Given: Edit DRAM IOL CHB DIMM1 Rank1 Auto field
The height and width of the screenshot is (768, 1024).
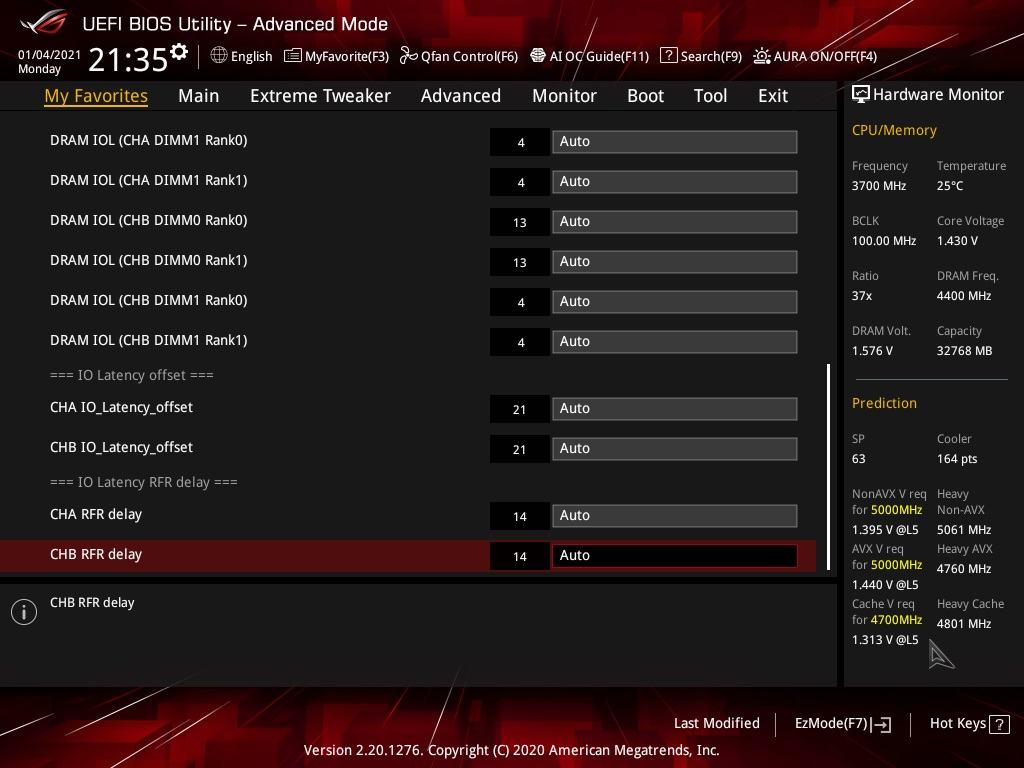Looking at the screenshot, I should coord(675,342).
